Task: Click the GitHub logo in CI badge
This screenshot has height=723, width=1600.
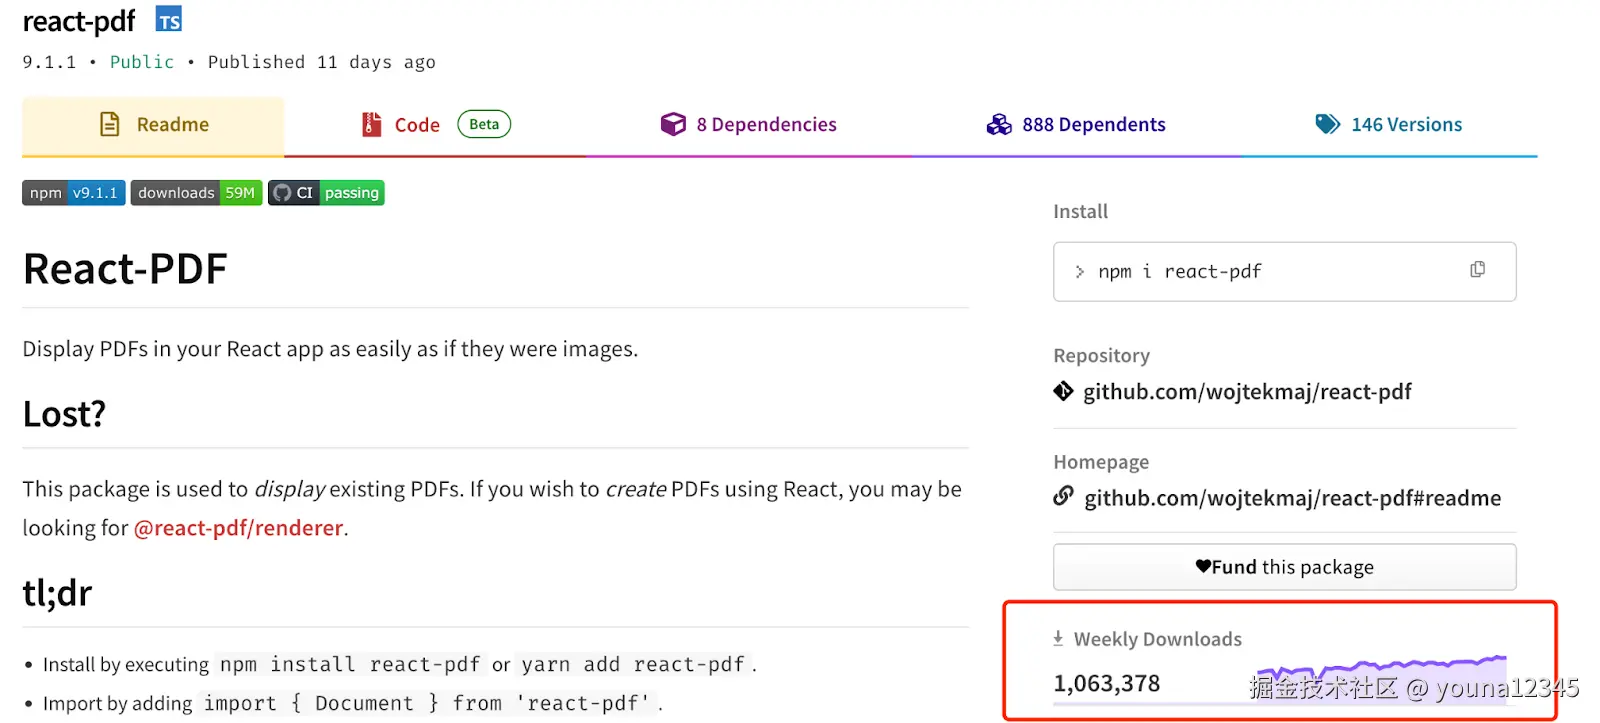Action: (282, 193)
